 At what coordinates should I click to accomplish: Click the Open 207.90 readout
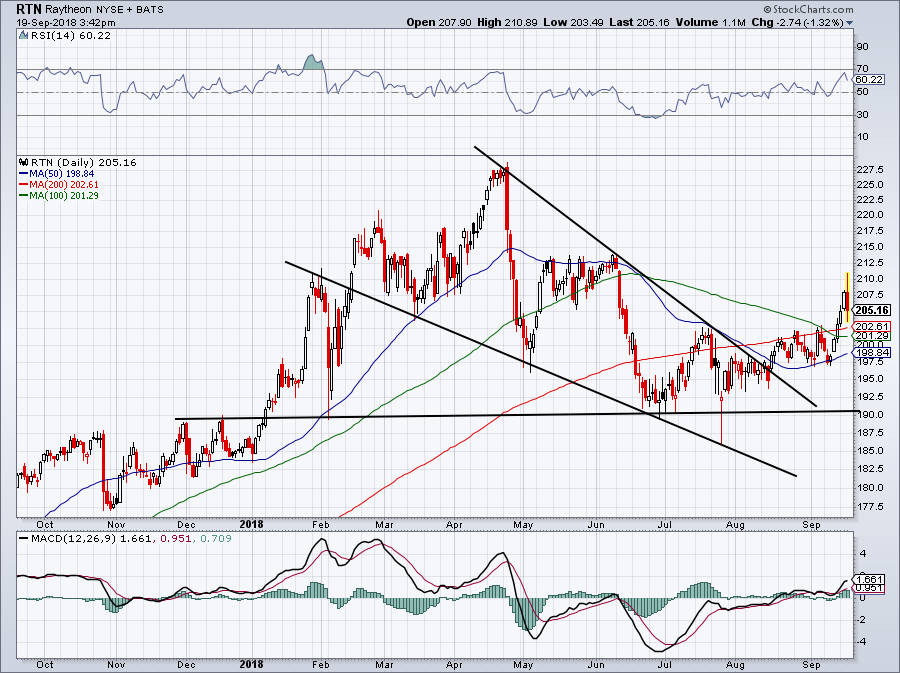(x=439, y=22)
